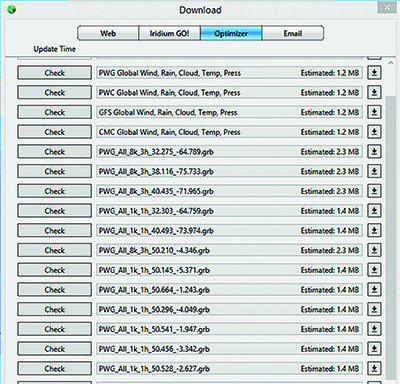Switch to the Web tab
Viewport: 400px width, 384px height.
[x=108, y=33]
